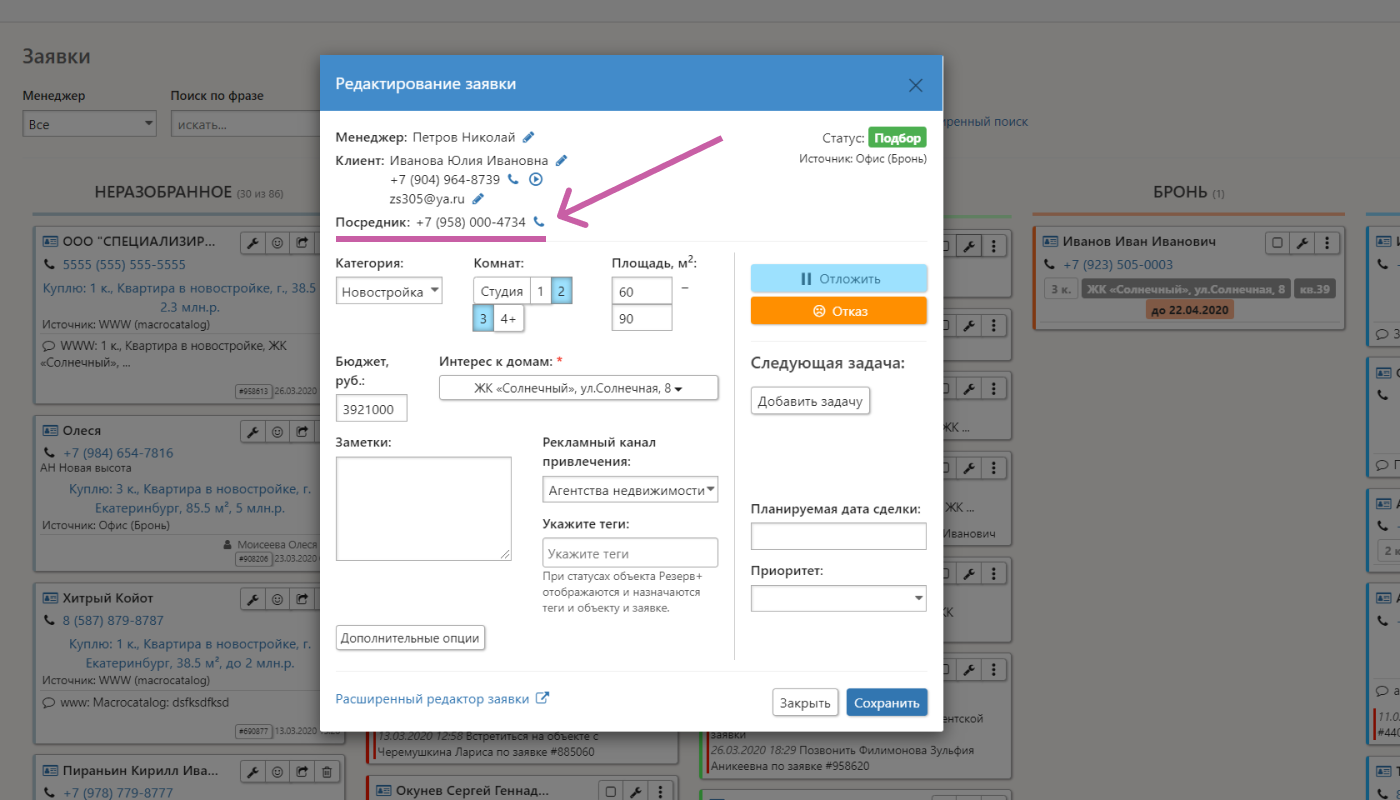The height and width of the screenshot is (800, 1400).
Task: Click smiley icon on Хитрый Койот card
Action: tap(277, 598)
